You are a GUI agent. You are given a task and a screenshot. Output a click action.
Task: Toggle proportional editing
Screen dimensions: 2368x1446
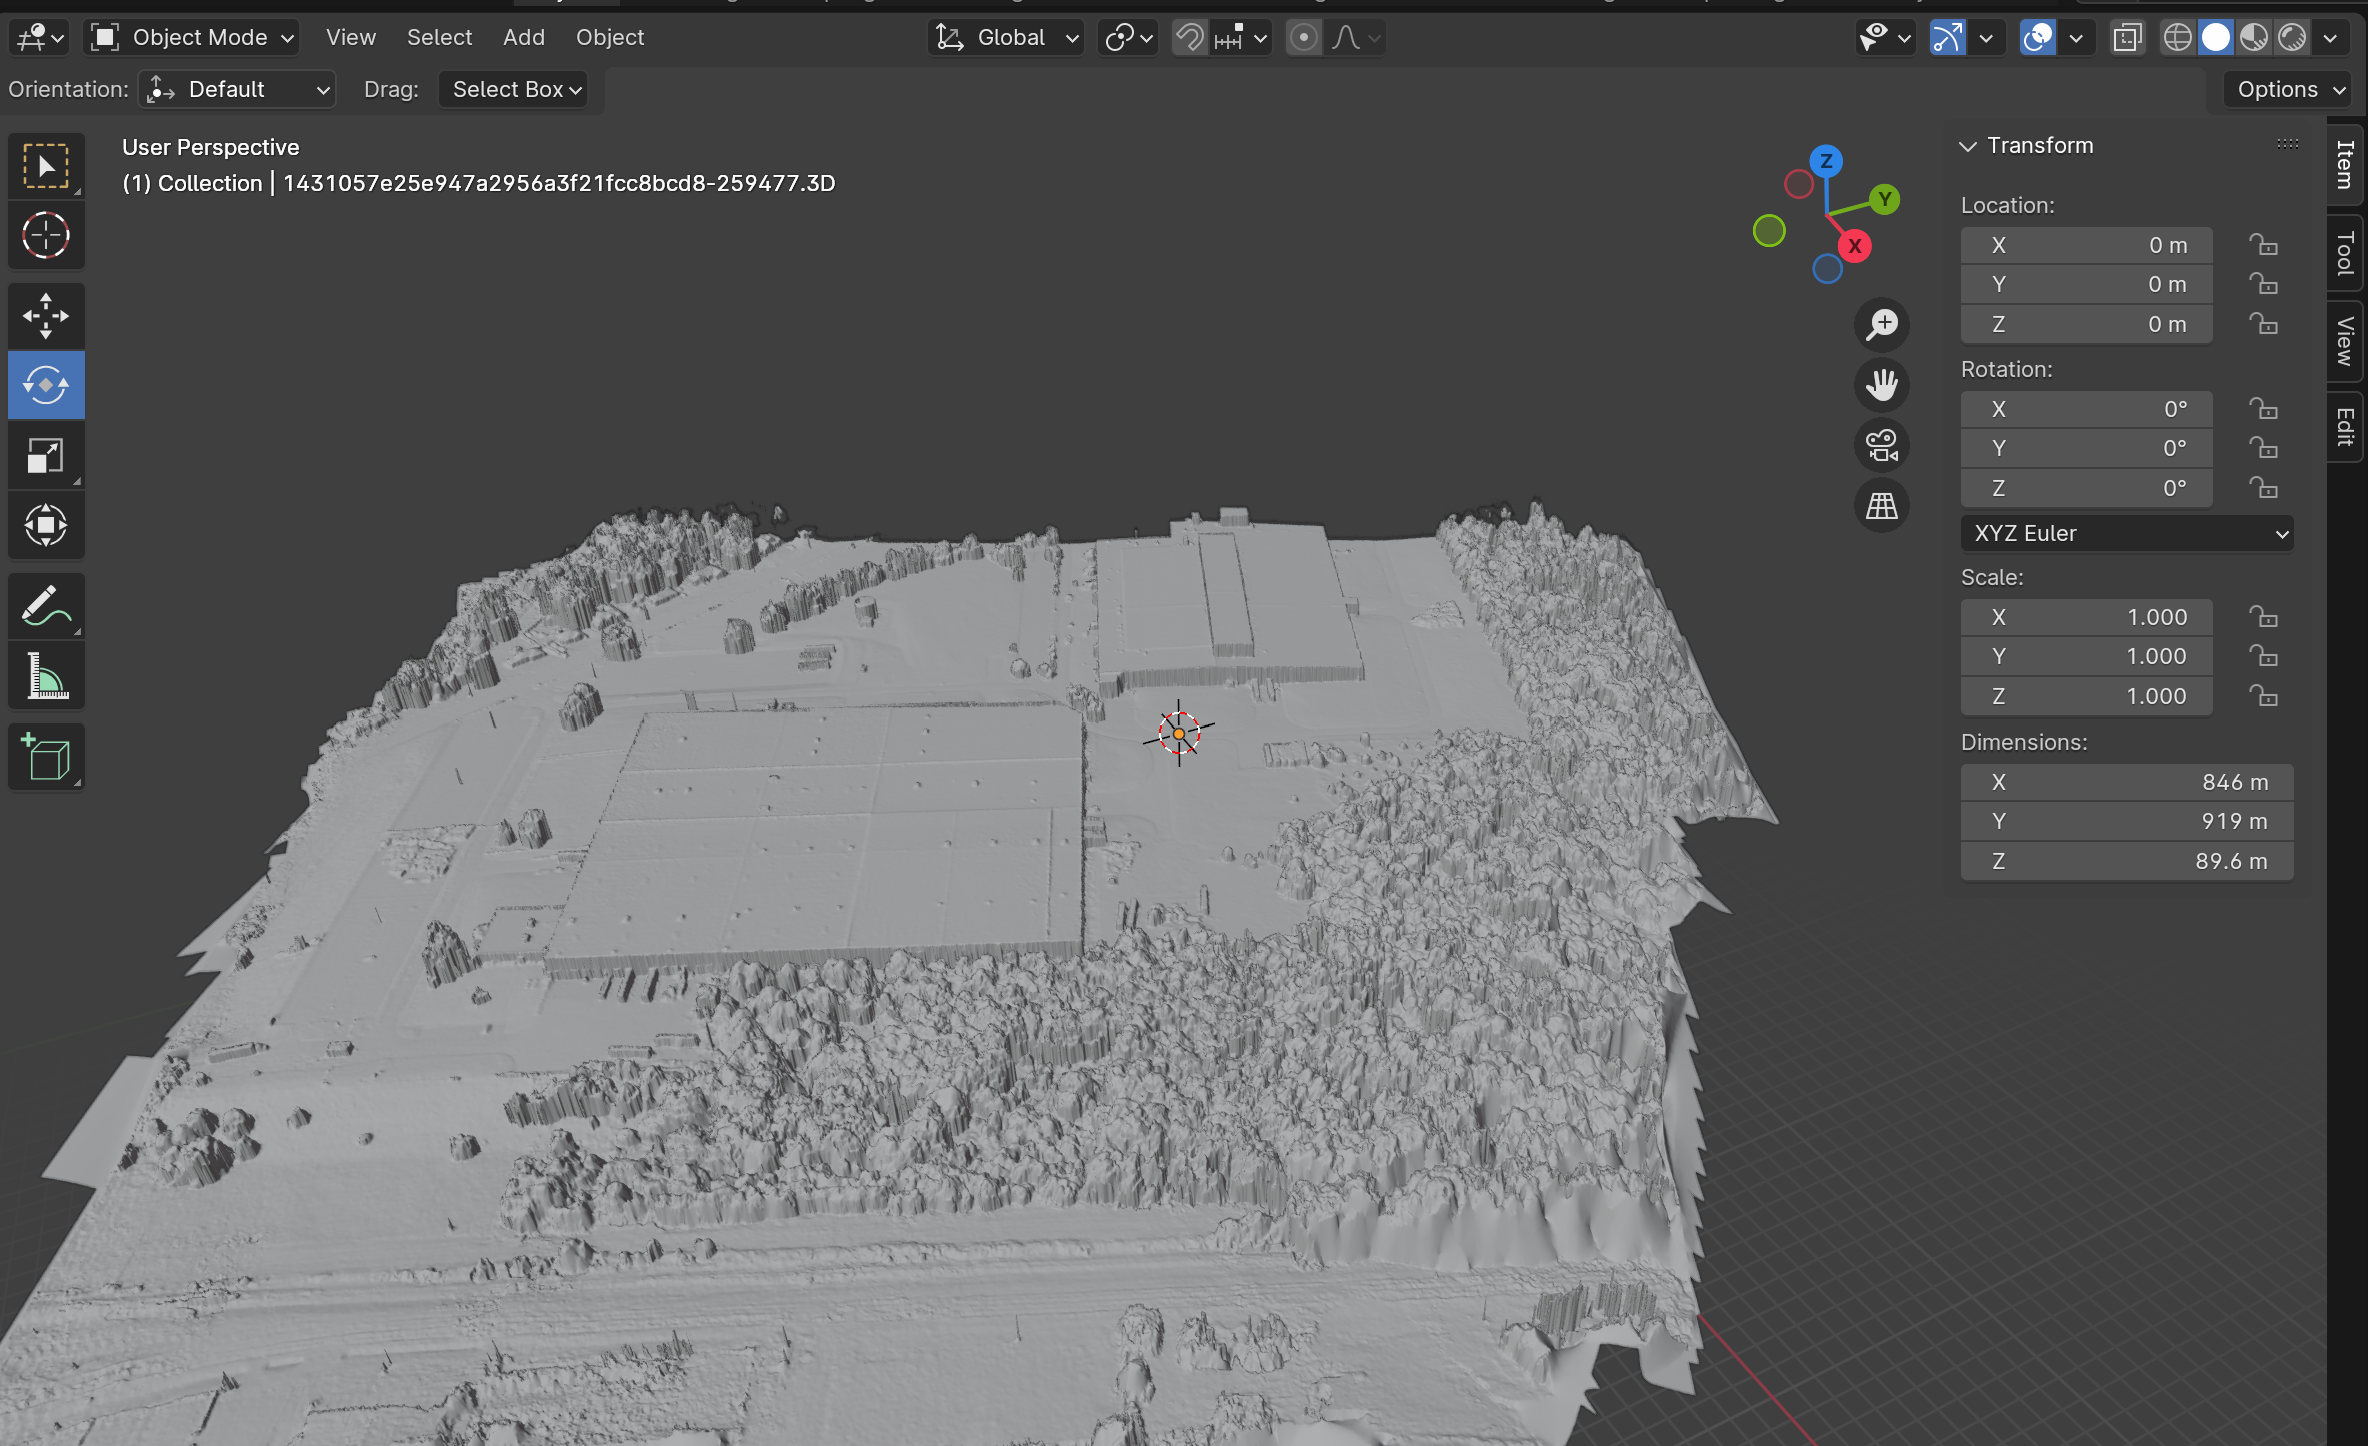pyautogui.click(x=1303, y=38)
